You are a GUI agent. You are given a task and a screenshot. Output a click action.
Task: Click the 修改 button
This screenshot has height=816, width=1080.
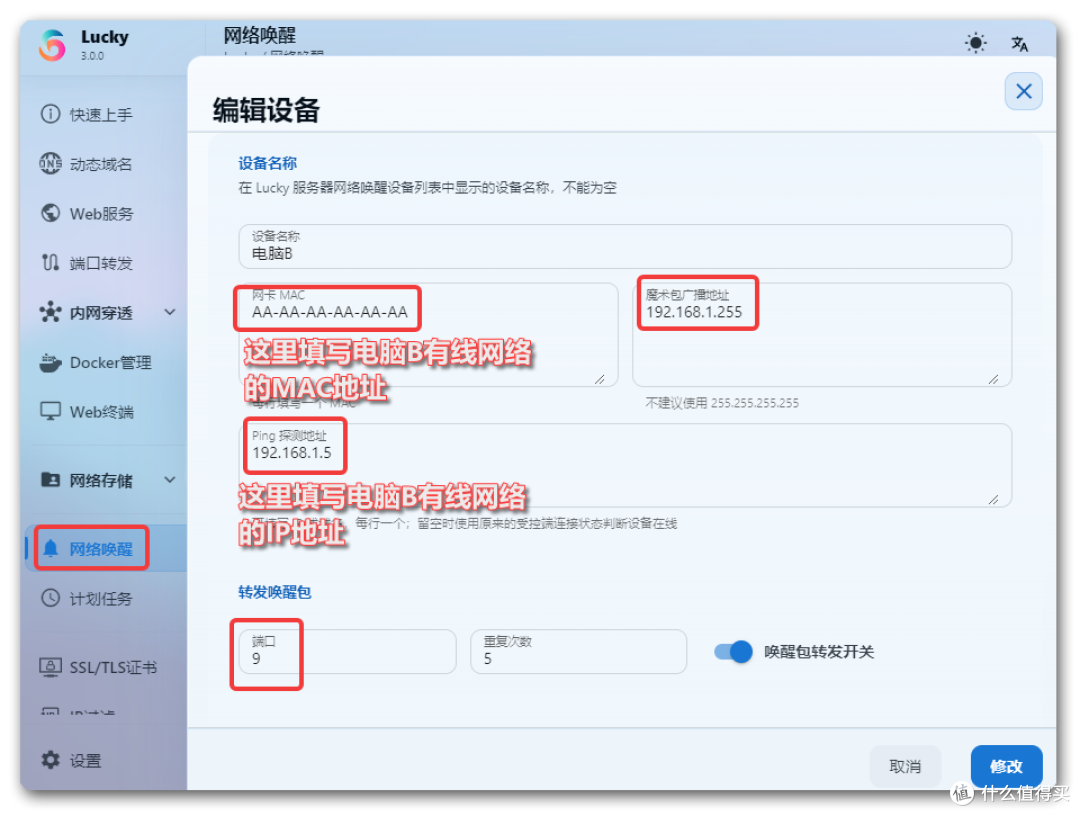(1006, 766)
